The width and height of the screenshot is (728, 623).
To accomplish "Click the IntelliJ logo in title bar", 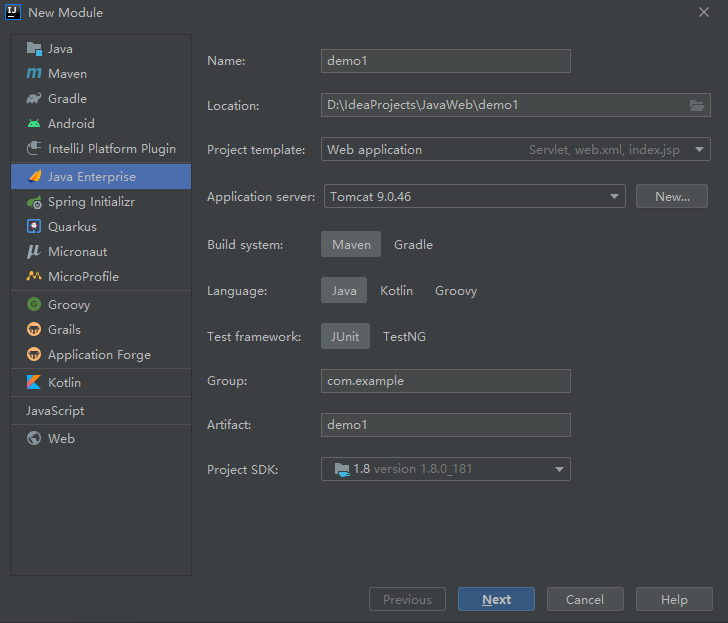I will [13, 12].
